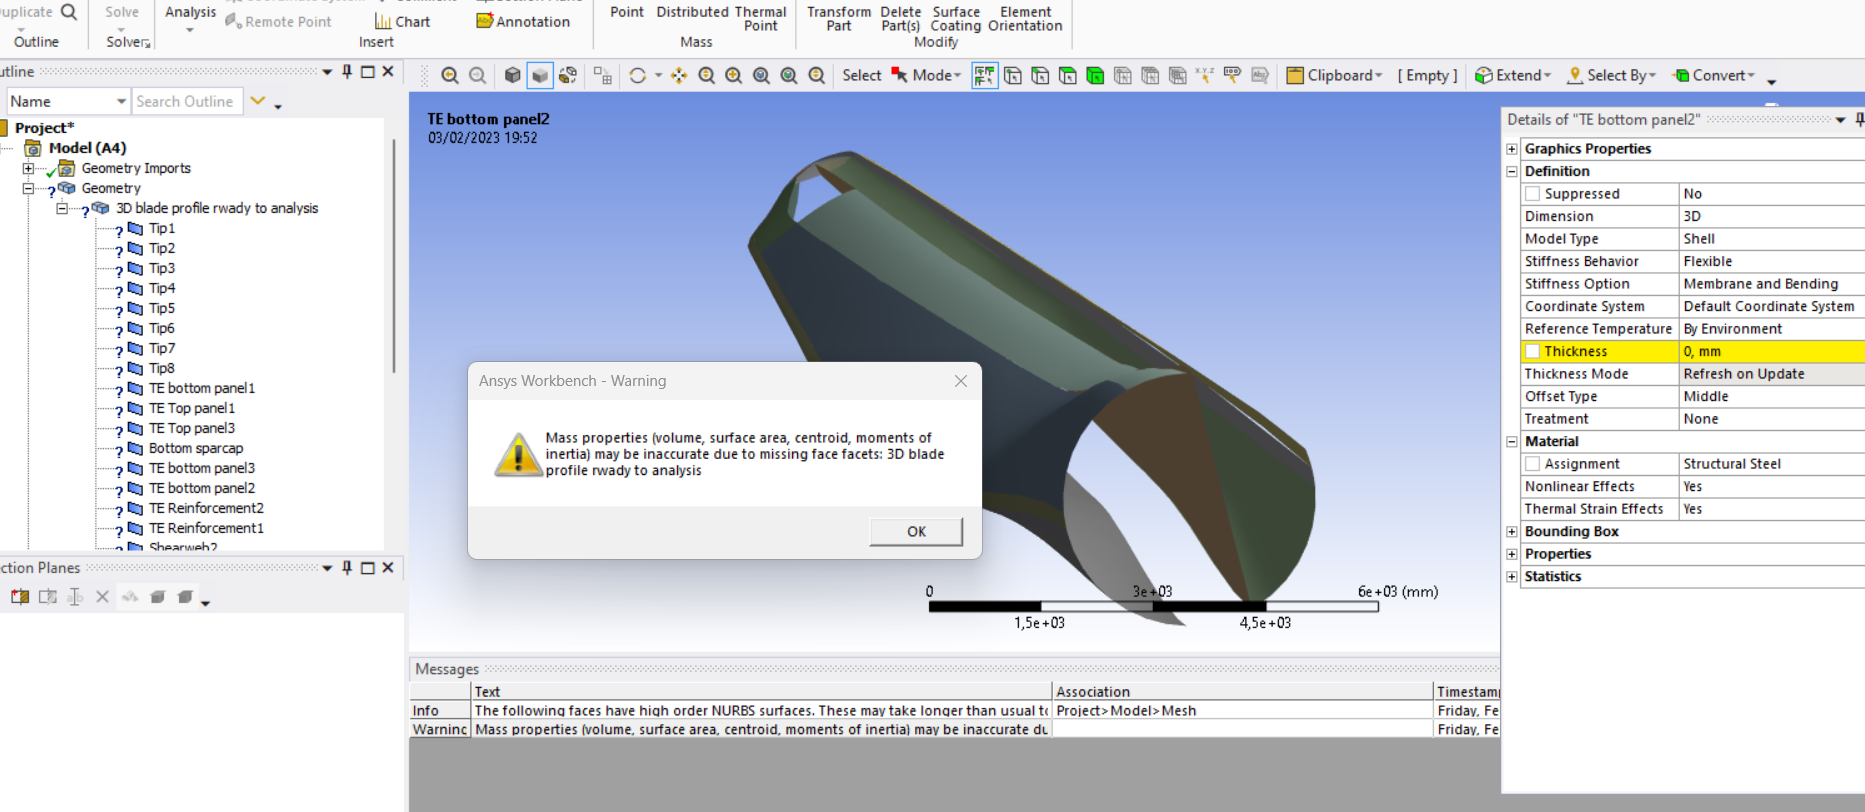The height and width of the screenshot is (812, 1865).
Task: Activate the Body selection filter (green cube)
Action: click(1095, 75)
